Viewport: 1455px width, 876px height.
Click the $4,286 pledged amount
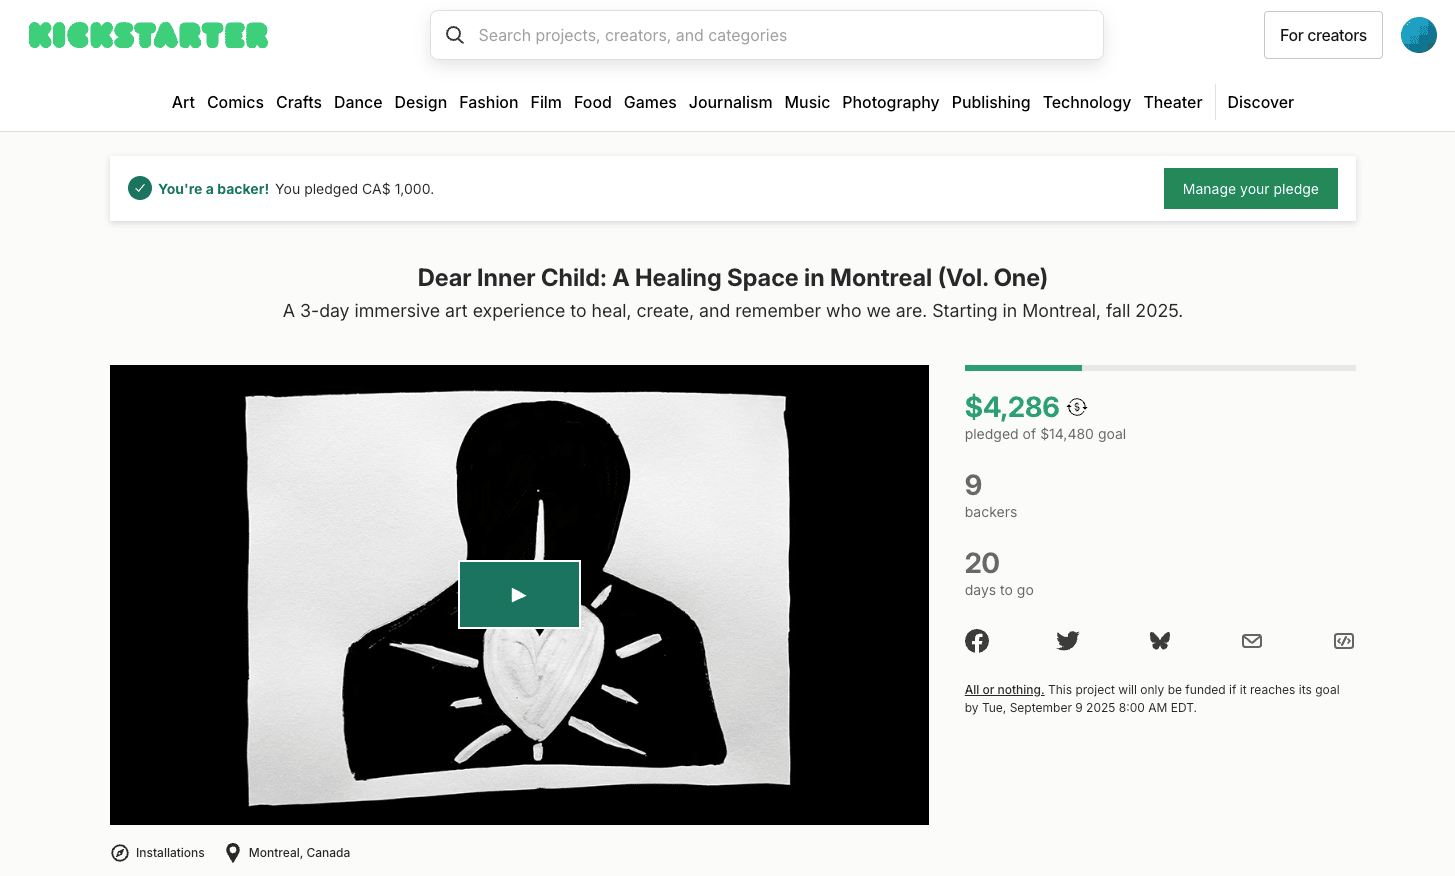(x=1012, y=407)
